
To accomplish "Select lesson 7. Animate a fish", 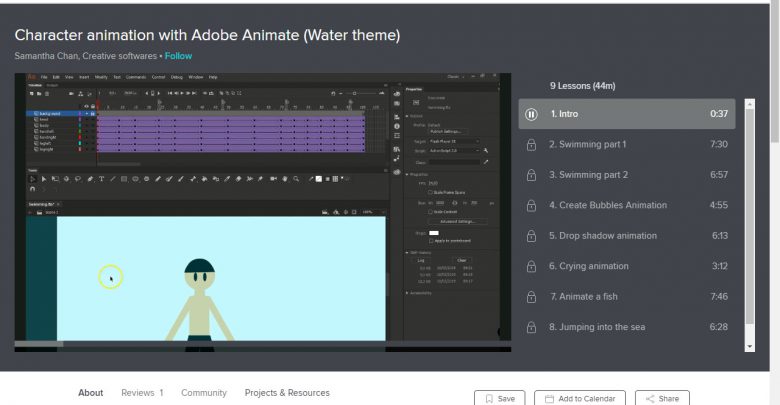I will tap(627, 297).
